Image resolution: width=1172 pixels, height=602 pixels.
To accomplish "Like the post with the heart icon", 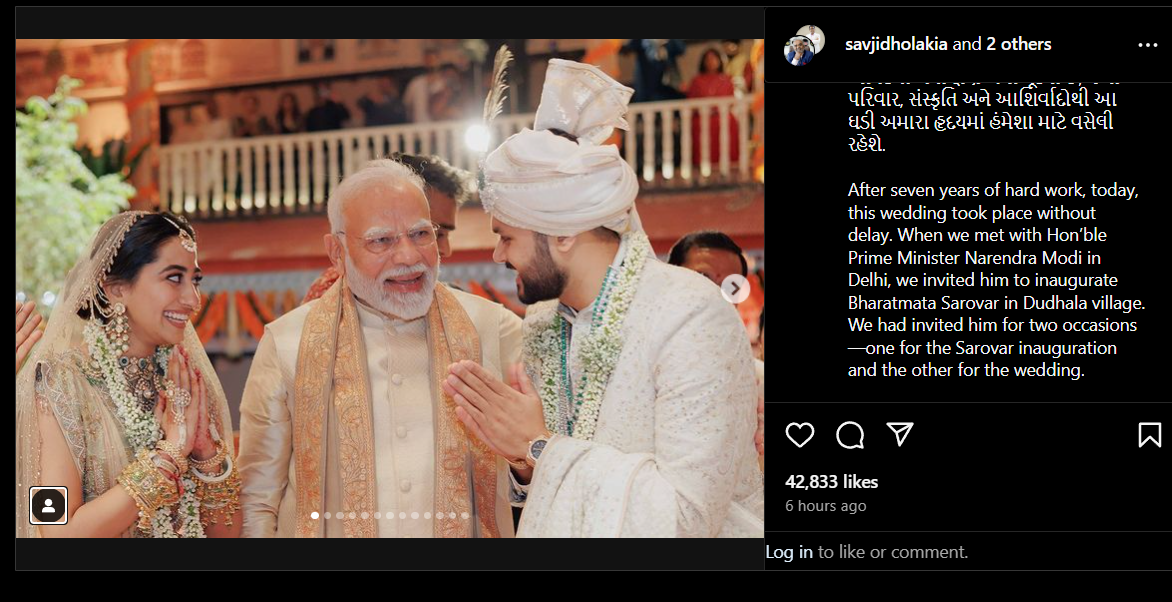I will 800,434.
